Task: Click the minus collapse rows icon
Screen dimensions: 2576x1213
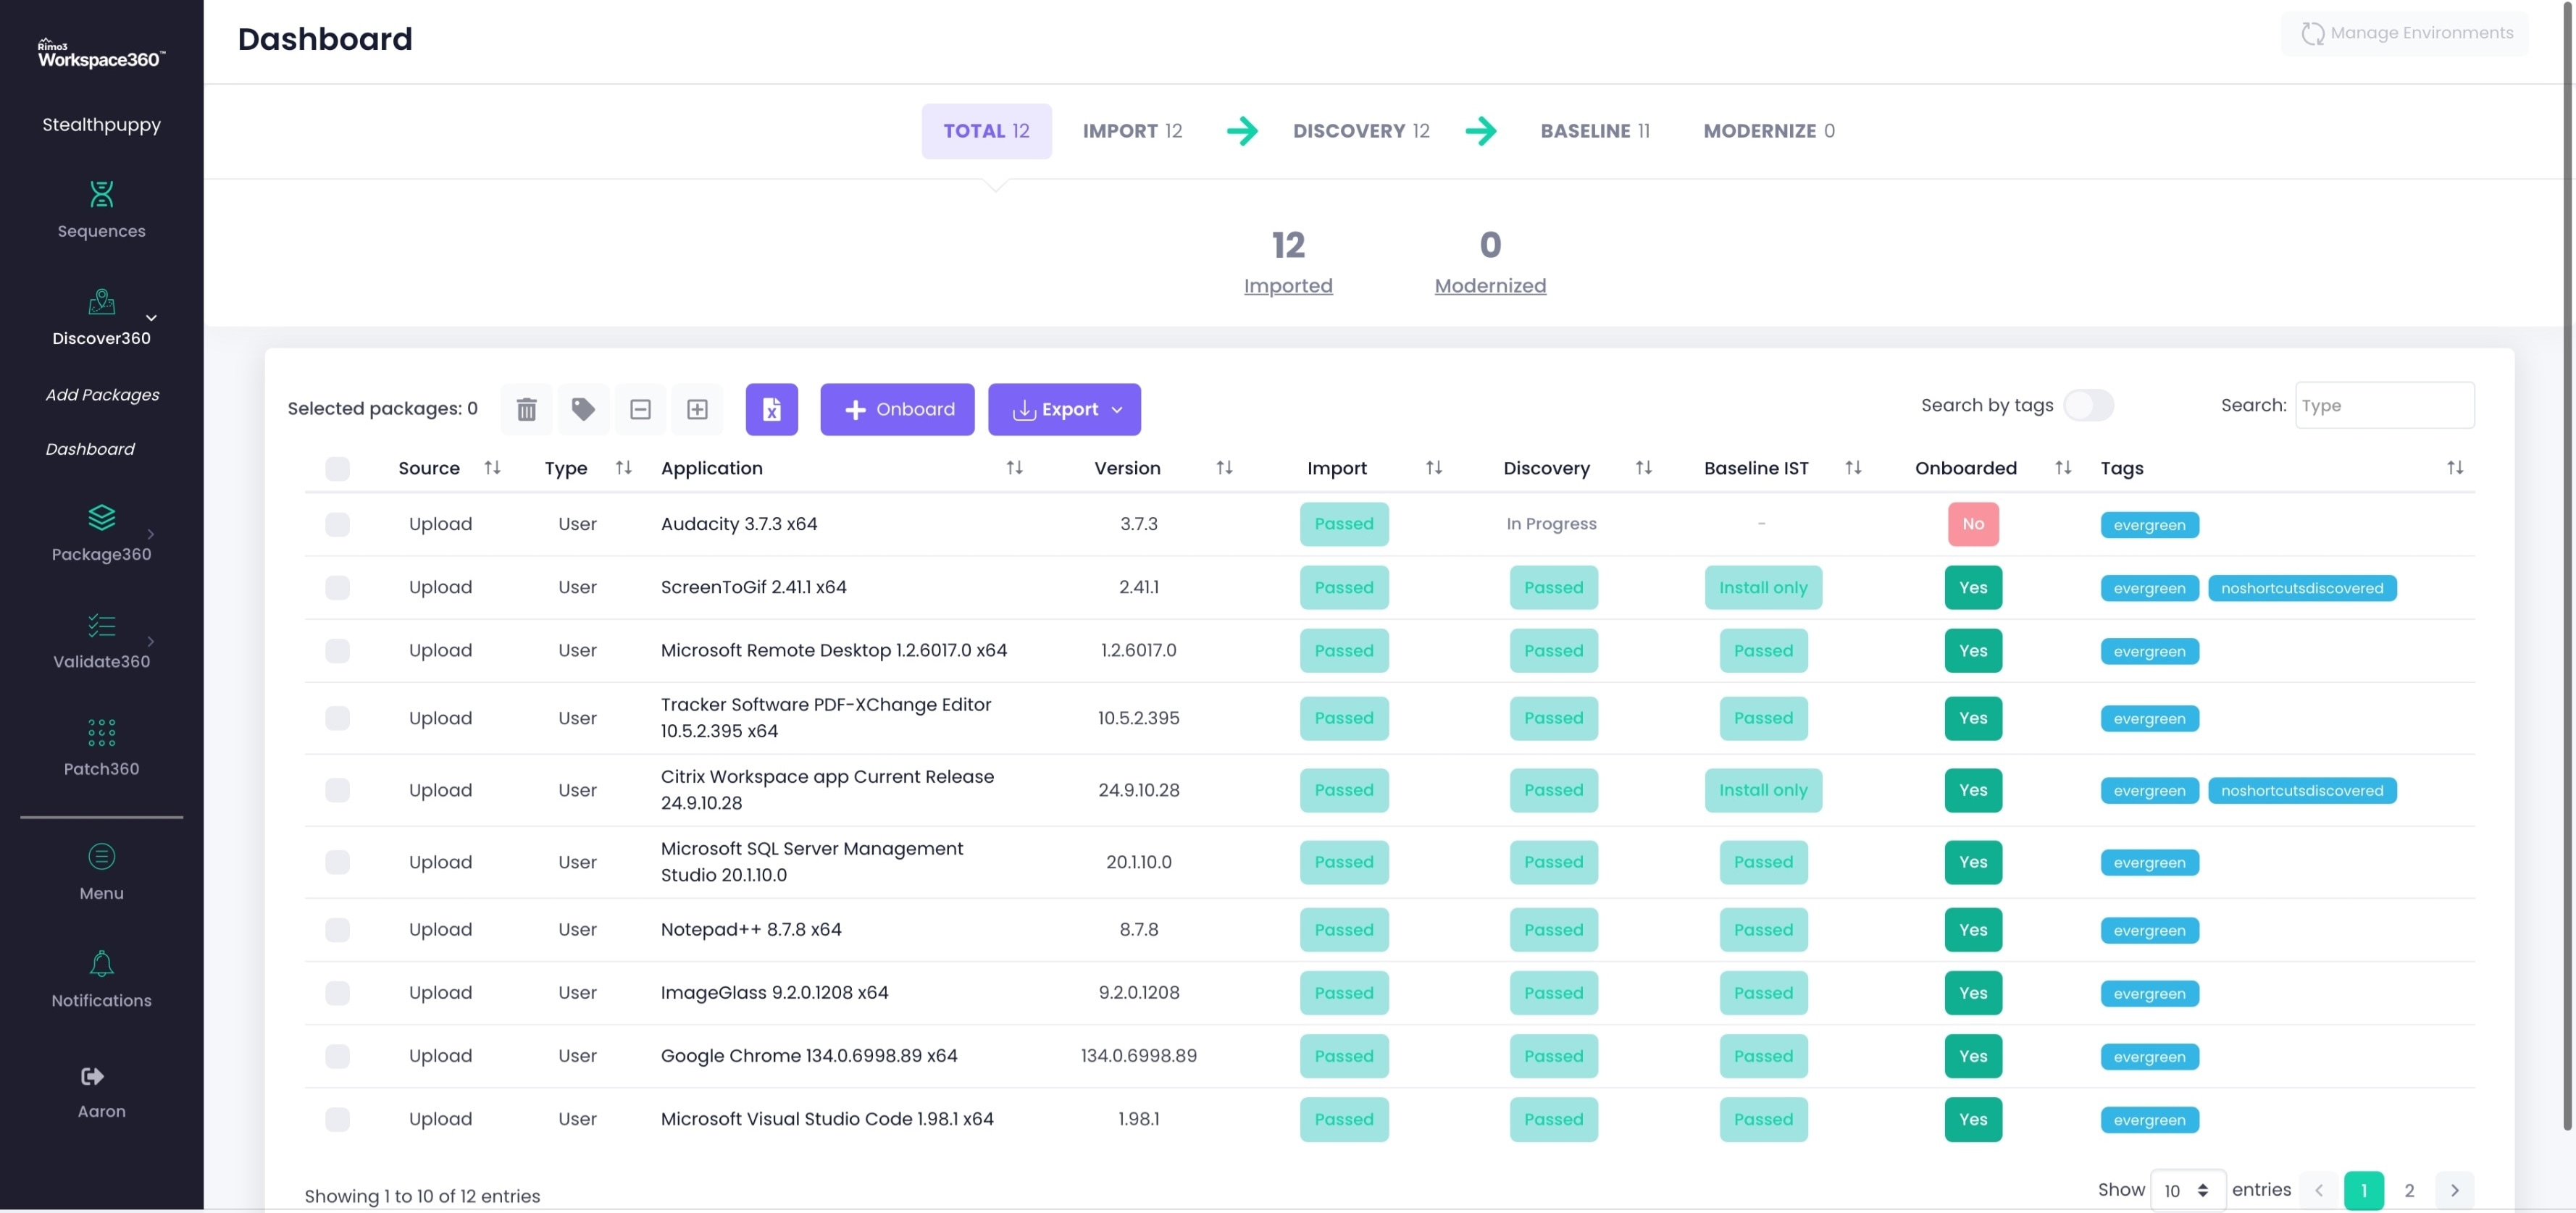Action: (640, 409)
